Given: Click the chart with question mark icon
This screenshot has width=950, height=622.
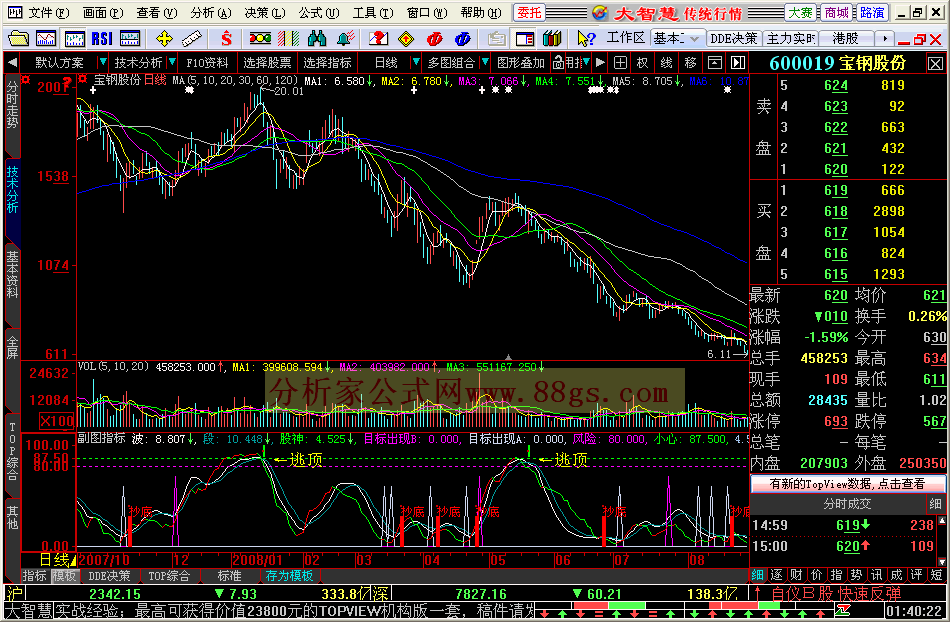Looking at the screenshot, I should pos(379,39).
